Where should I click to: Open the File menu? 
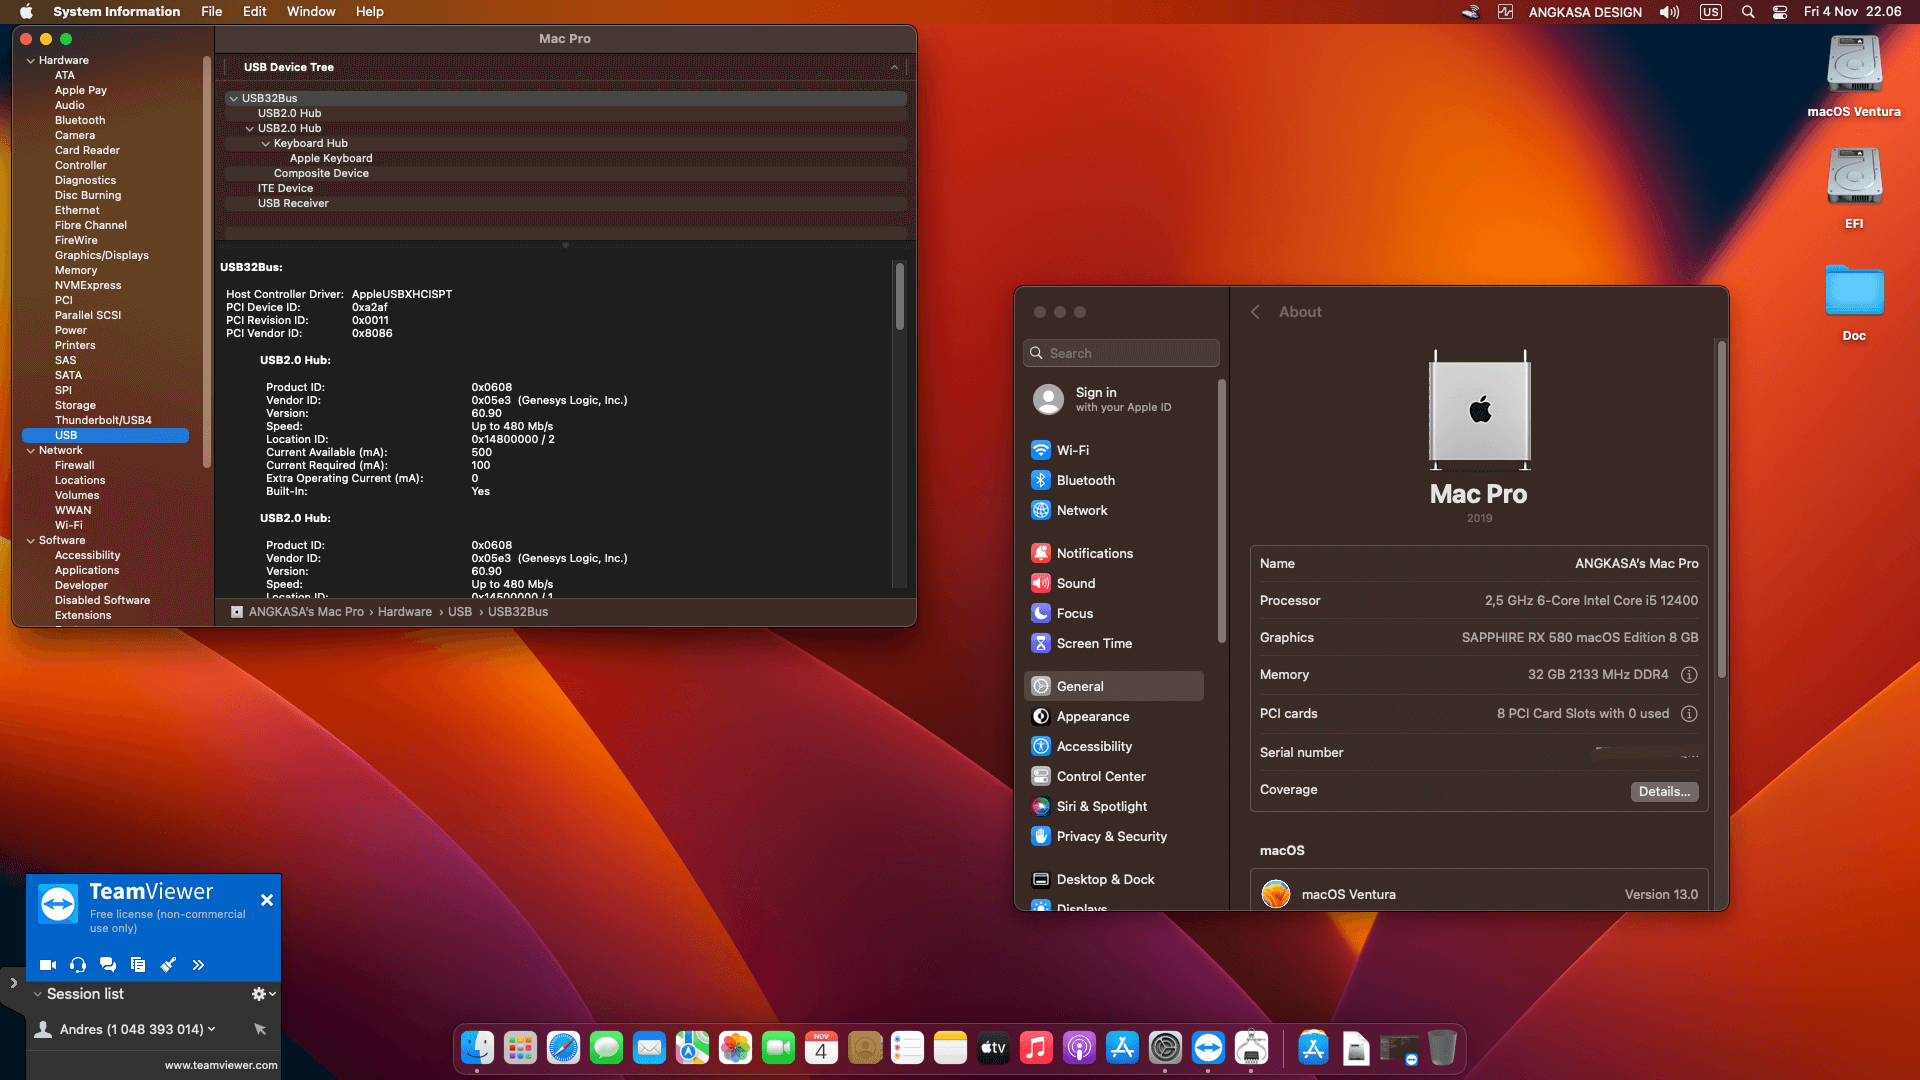[x=211, y=12]
